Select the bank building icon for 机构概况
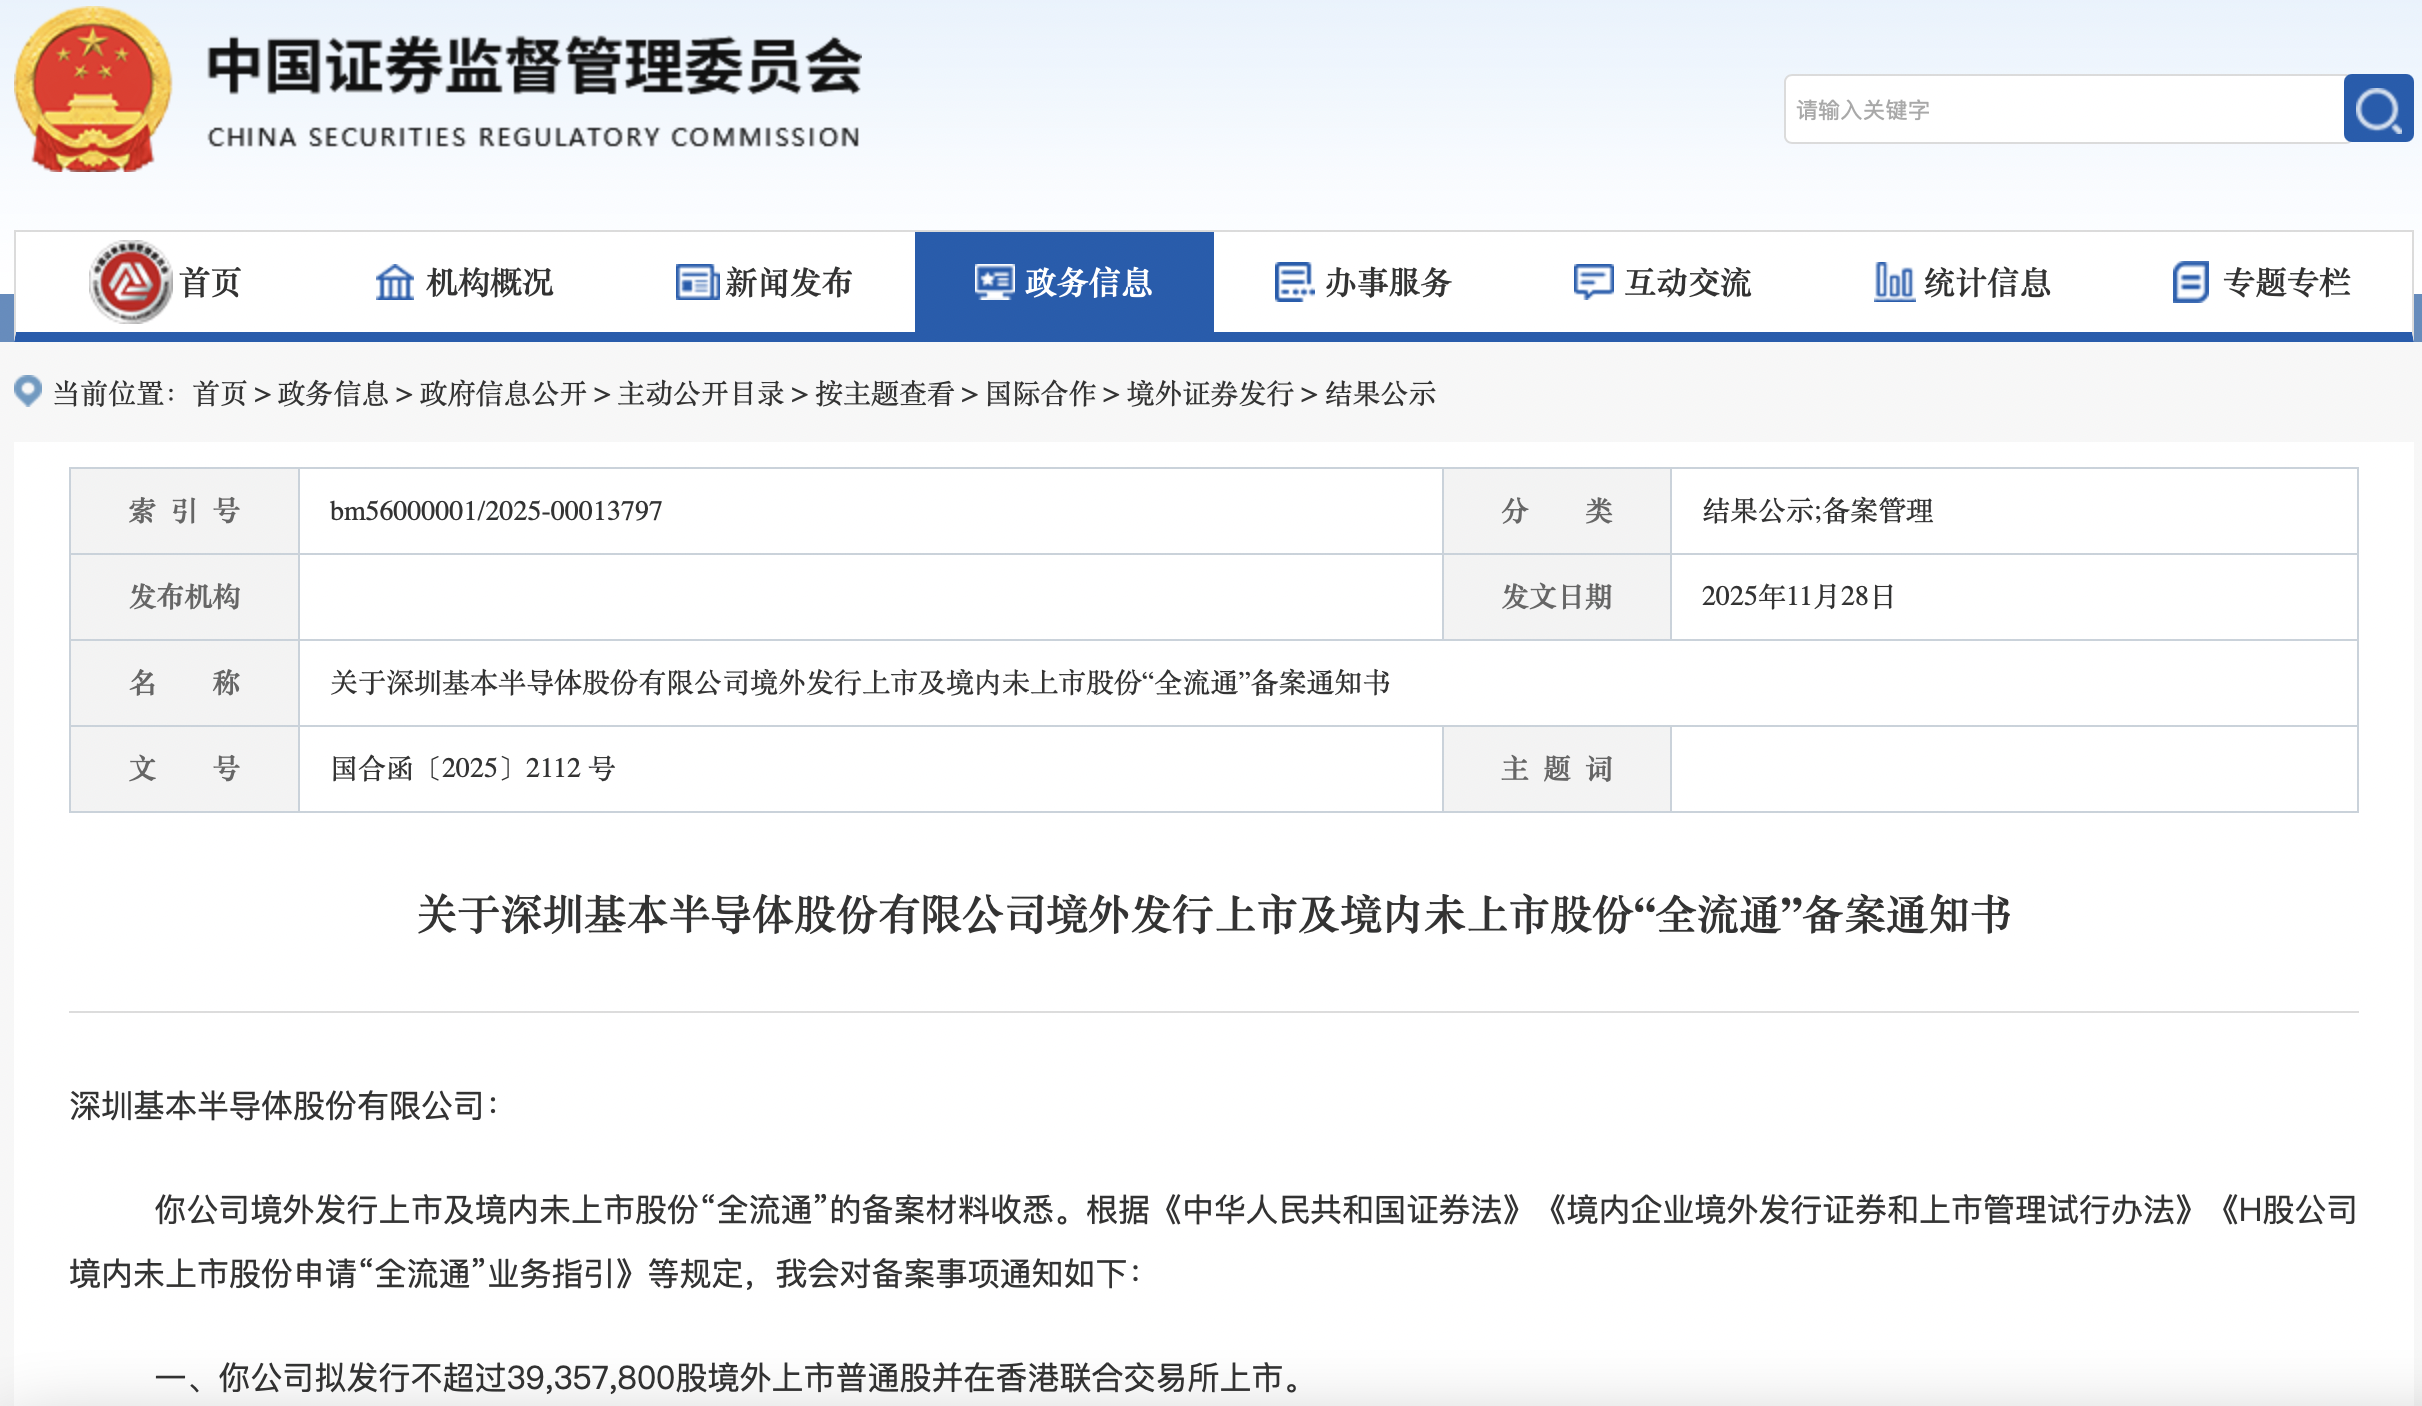Screen dimensions: 2422x1406 click(397, 283)
